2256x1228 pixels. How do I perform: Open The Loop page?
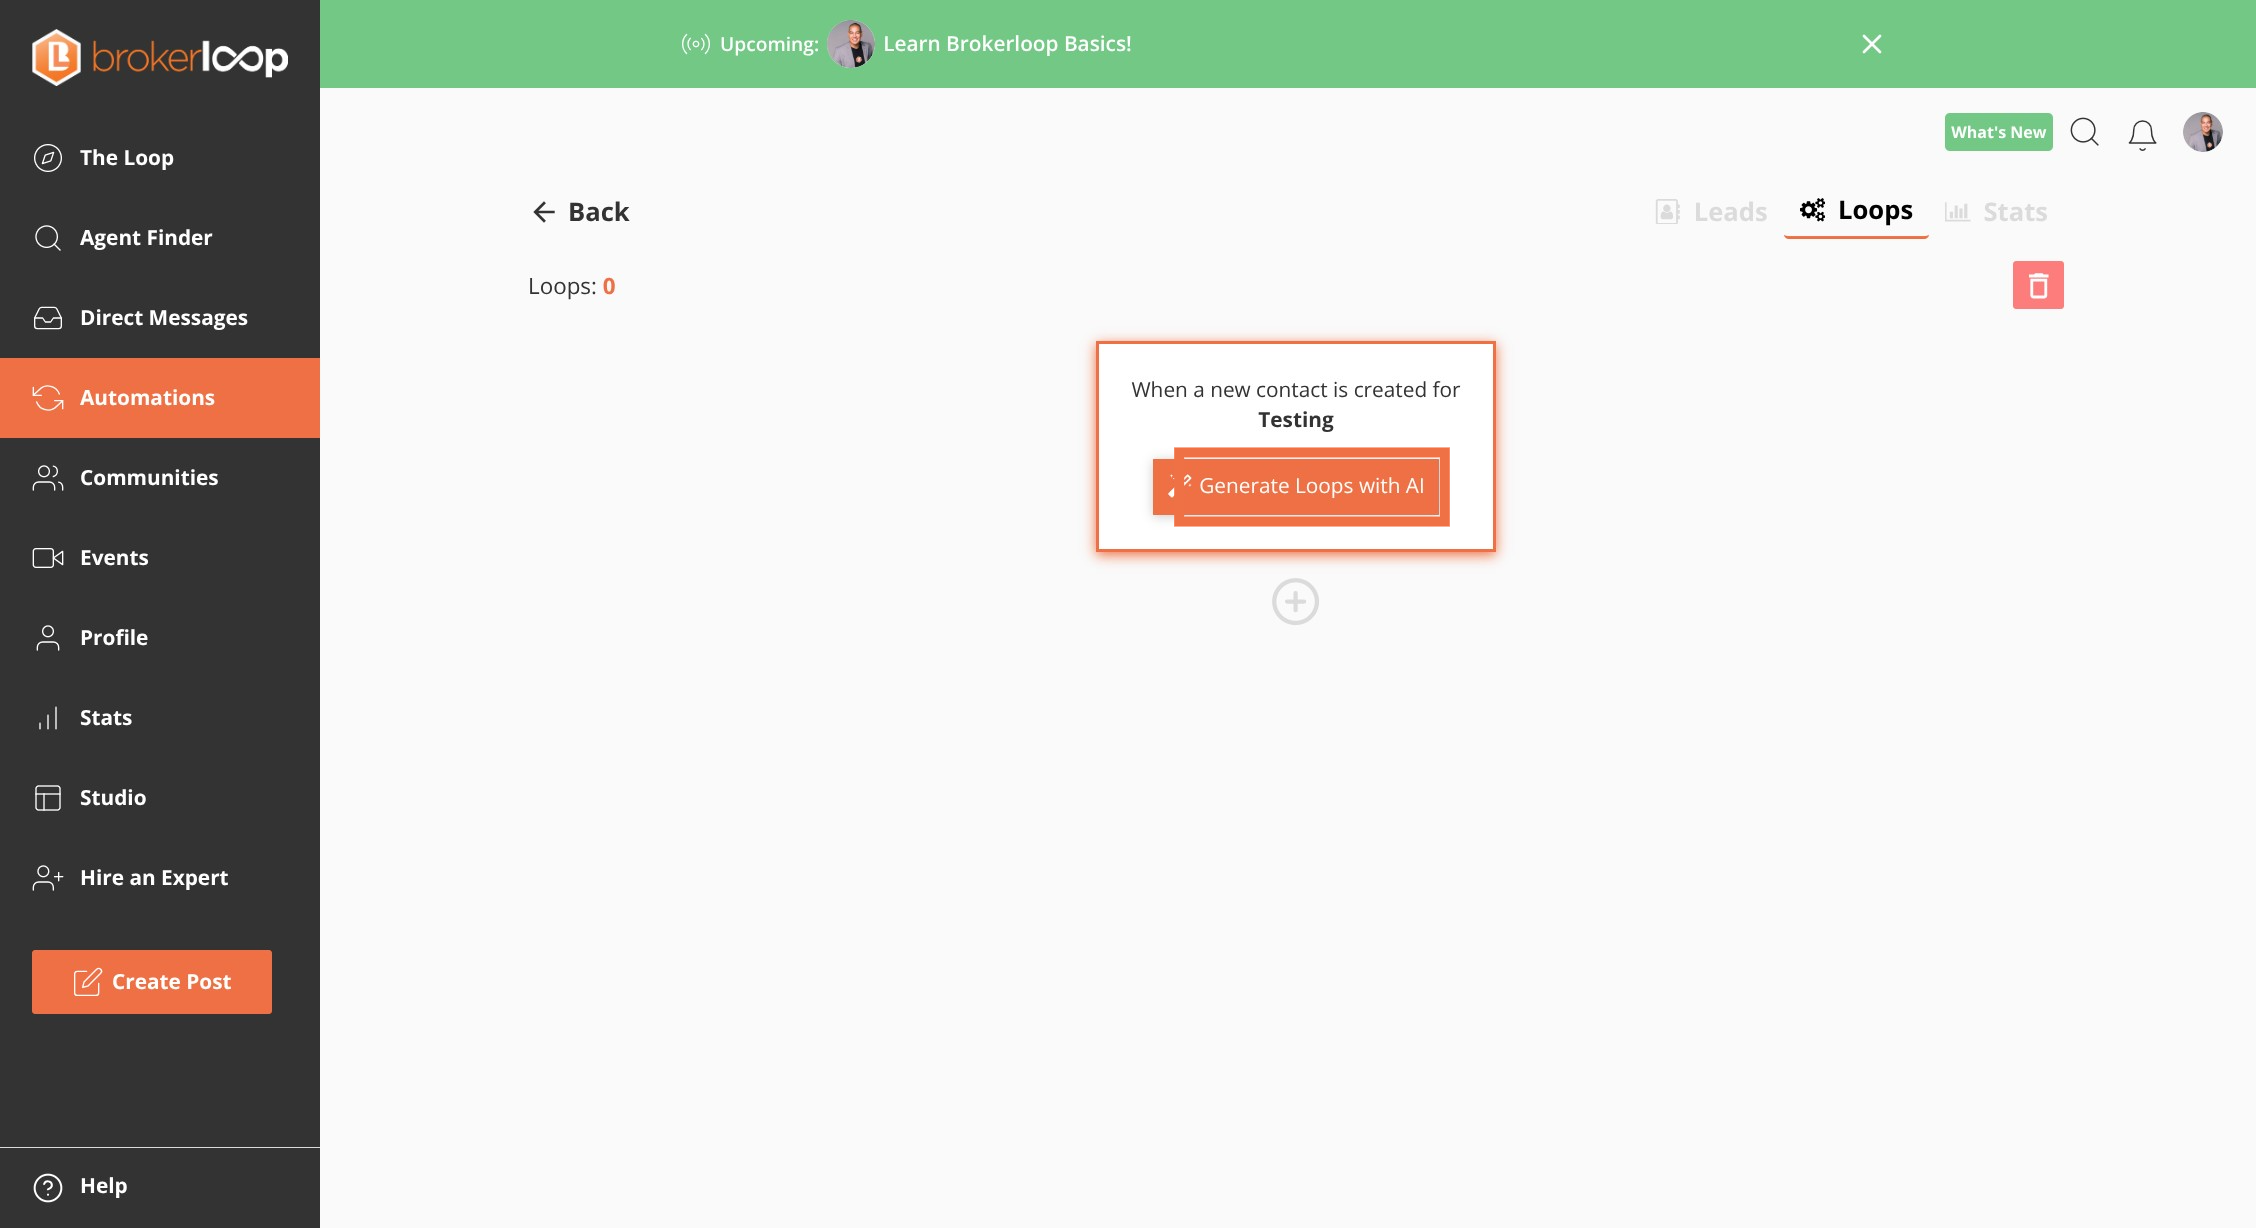[x=160, y=158]
